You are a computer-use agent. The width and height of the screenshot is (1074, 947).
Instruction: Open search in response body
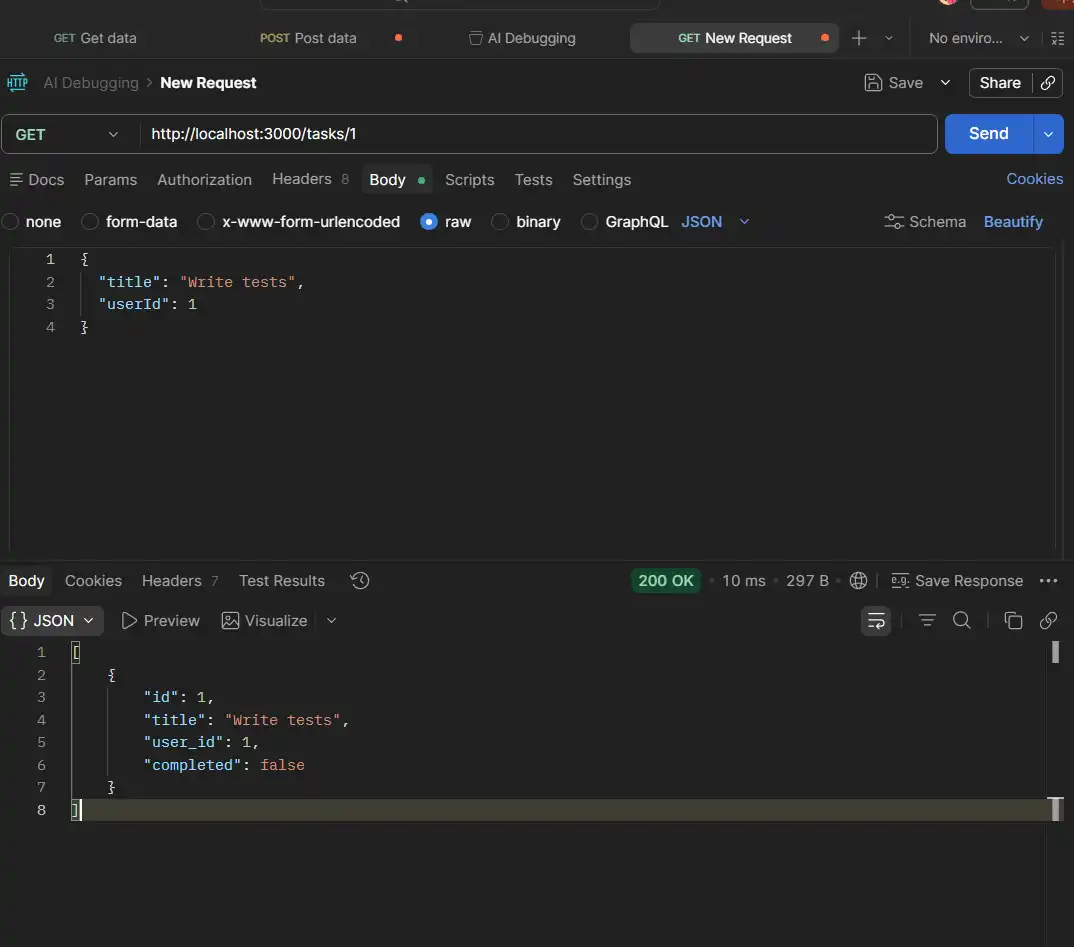(962, 621)
